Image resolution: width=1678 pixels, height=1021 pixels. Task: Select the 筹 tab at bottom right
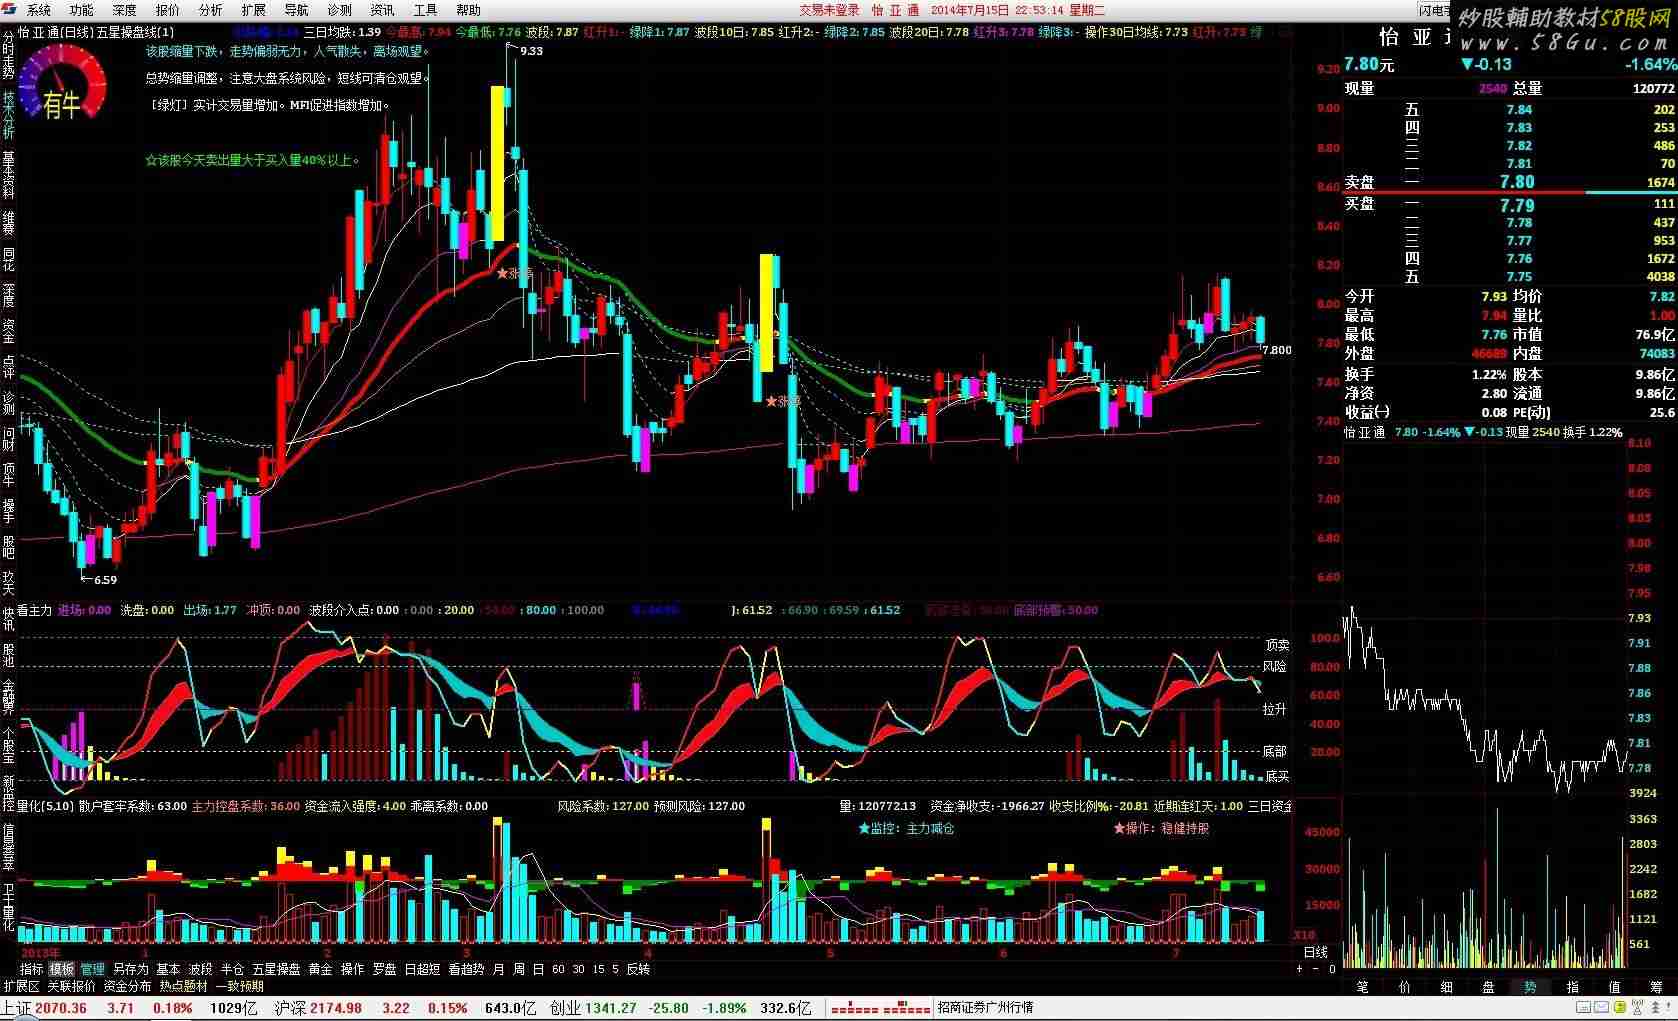point(1656,987)
